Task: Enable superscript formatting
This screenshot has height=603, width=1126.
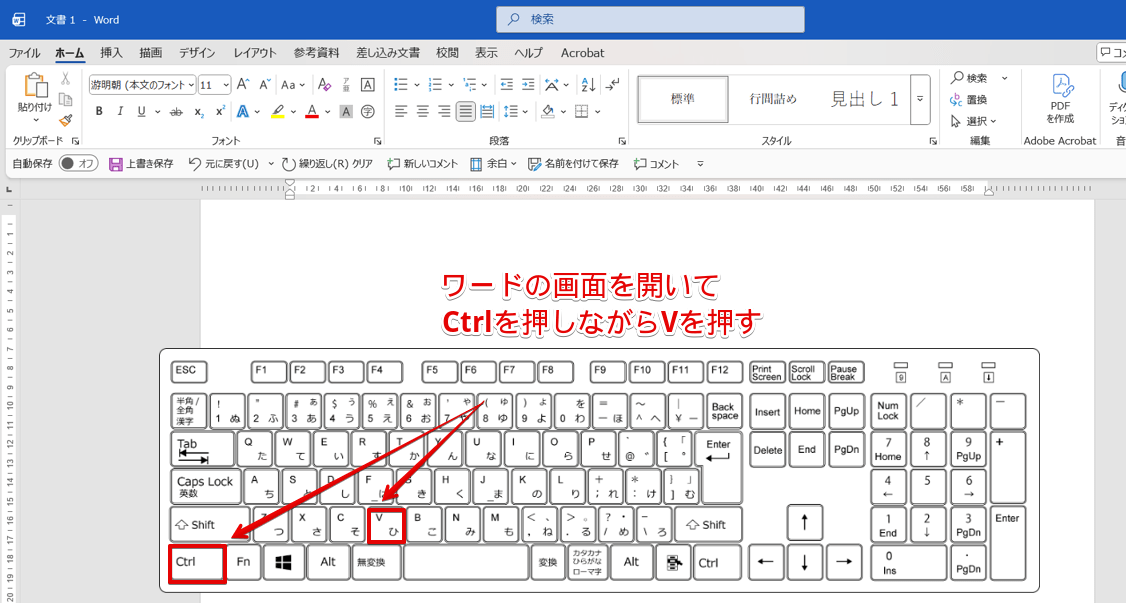Action: coord(222,110)
